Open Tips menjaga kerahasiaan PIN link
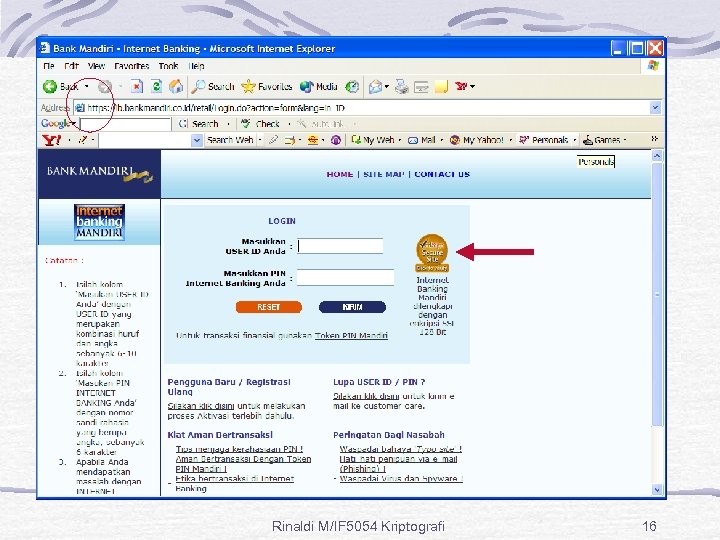This screenshot has height=540, width=720. (239, 449)
